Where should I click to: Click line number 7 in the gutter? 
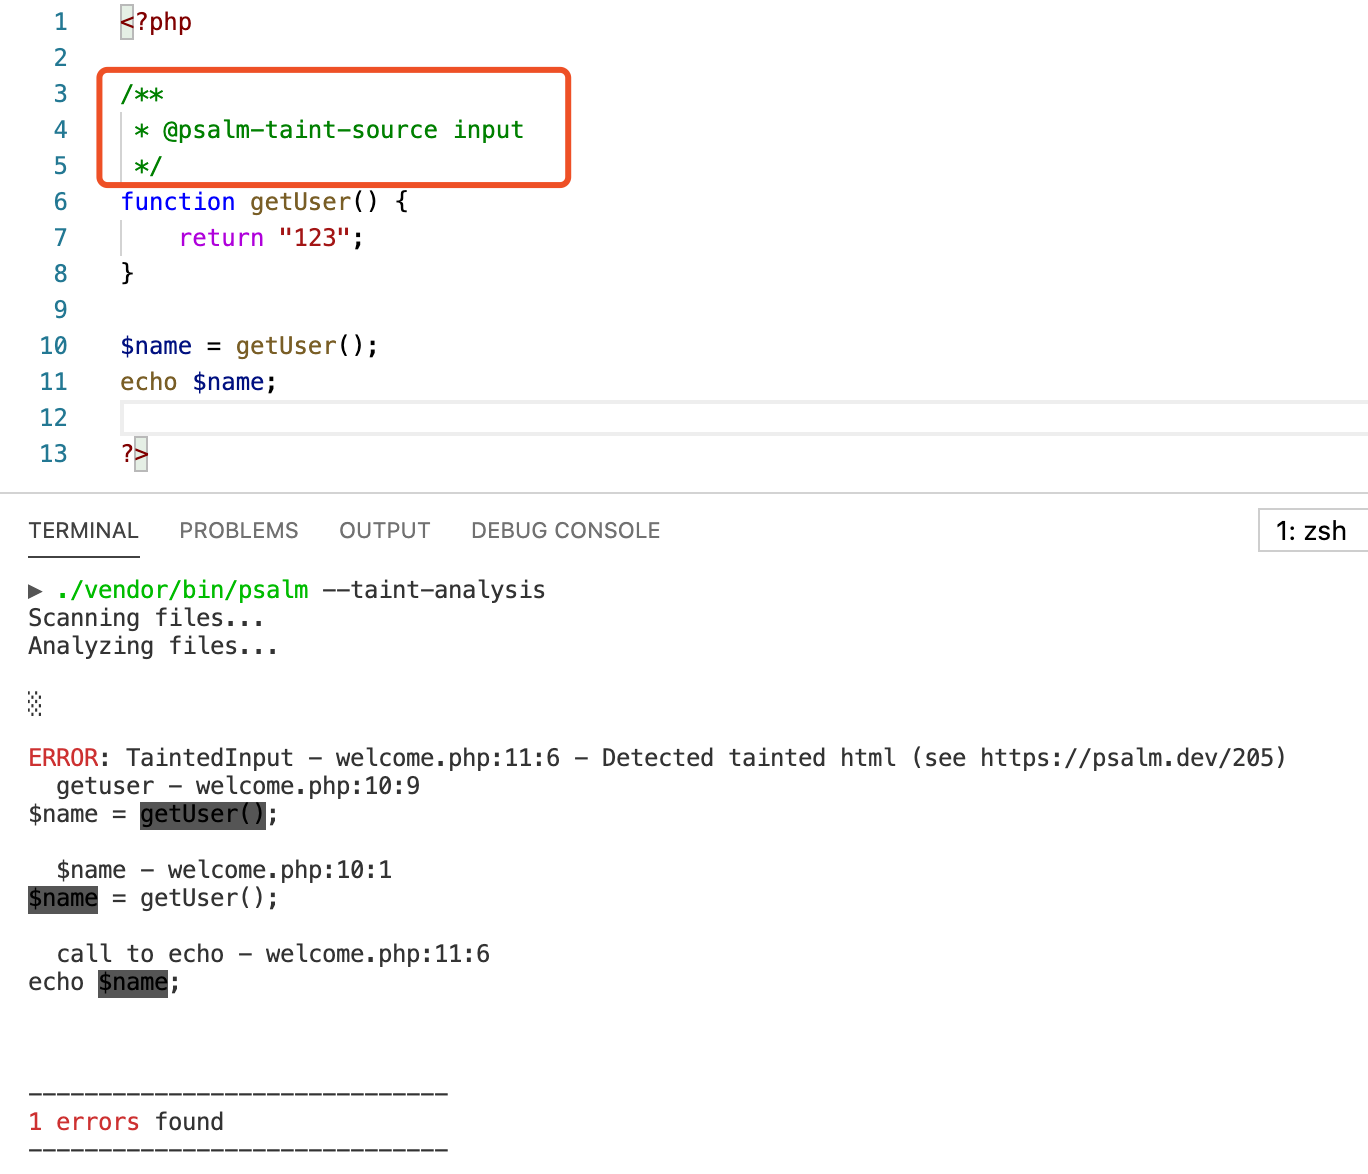[x=60, y=238]
